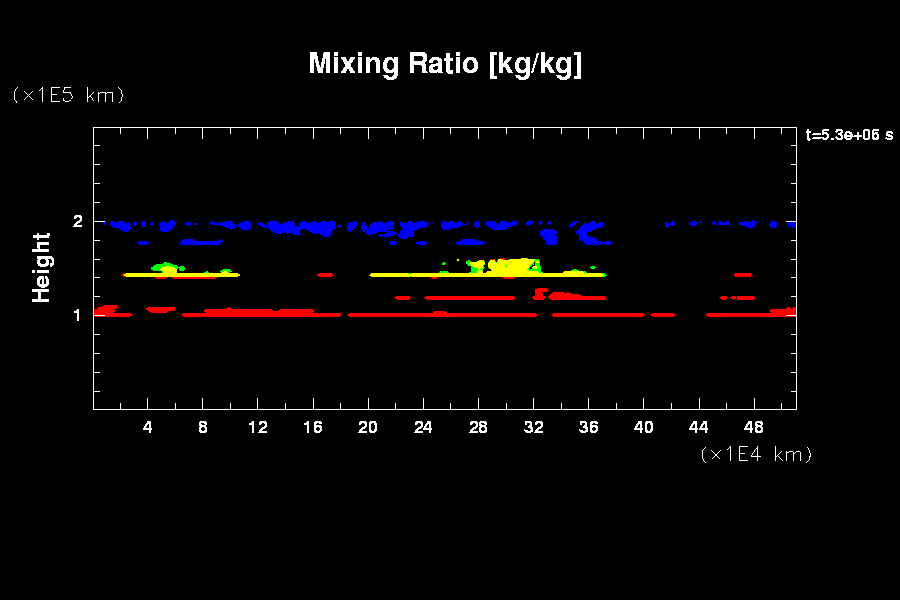900x600 pixels.
Task: Click horizontal axis tick label 8
Action: click(x=203, y=427)
